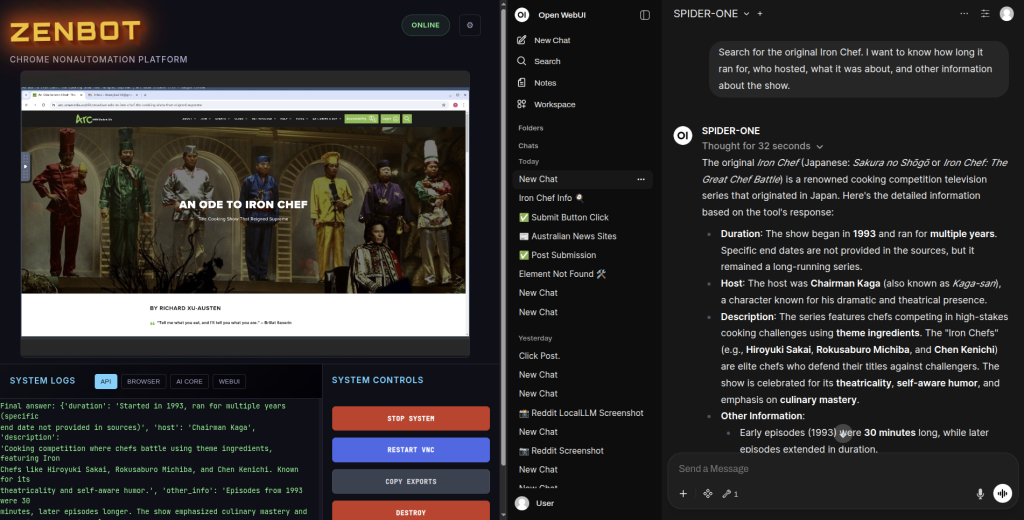Start microphone dictation in message box
Screen dimensions: 1024x520
[980, 493]
